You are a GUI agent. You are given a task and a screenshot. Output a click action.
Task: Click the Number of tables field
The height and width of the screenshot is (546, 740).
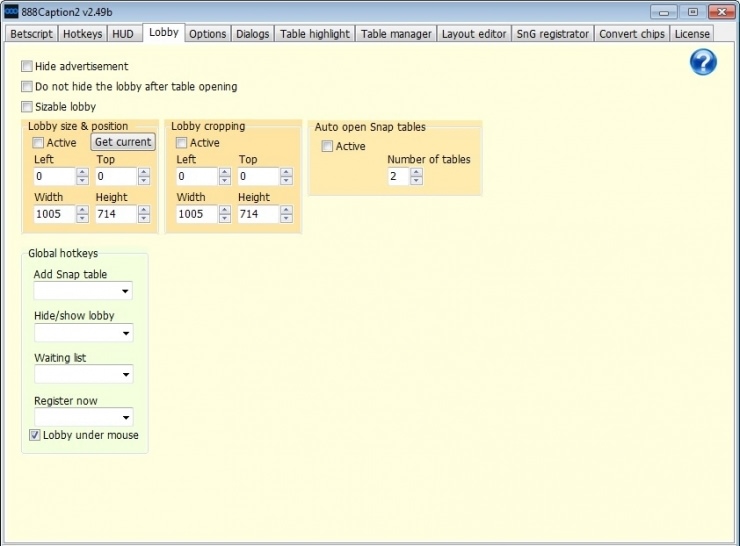[399, 176]
